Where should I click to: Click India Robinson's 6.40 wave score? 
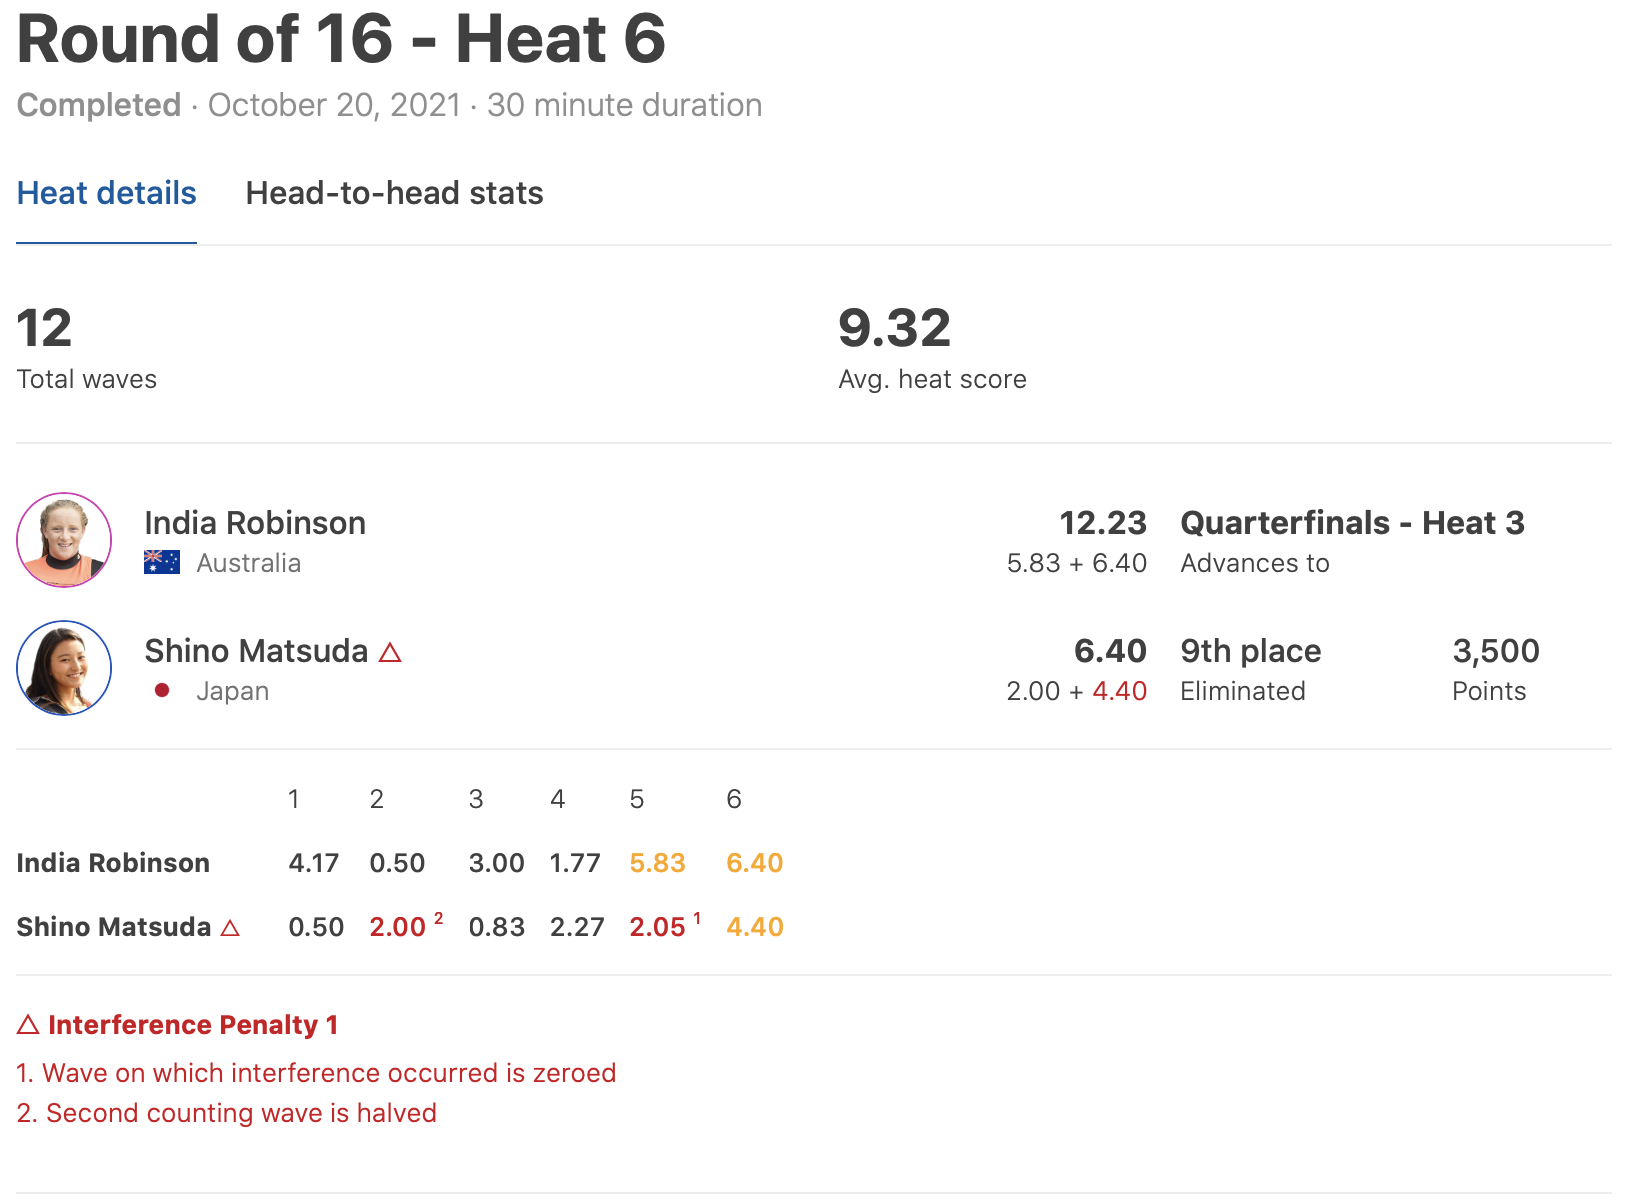tap(754, 863)
